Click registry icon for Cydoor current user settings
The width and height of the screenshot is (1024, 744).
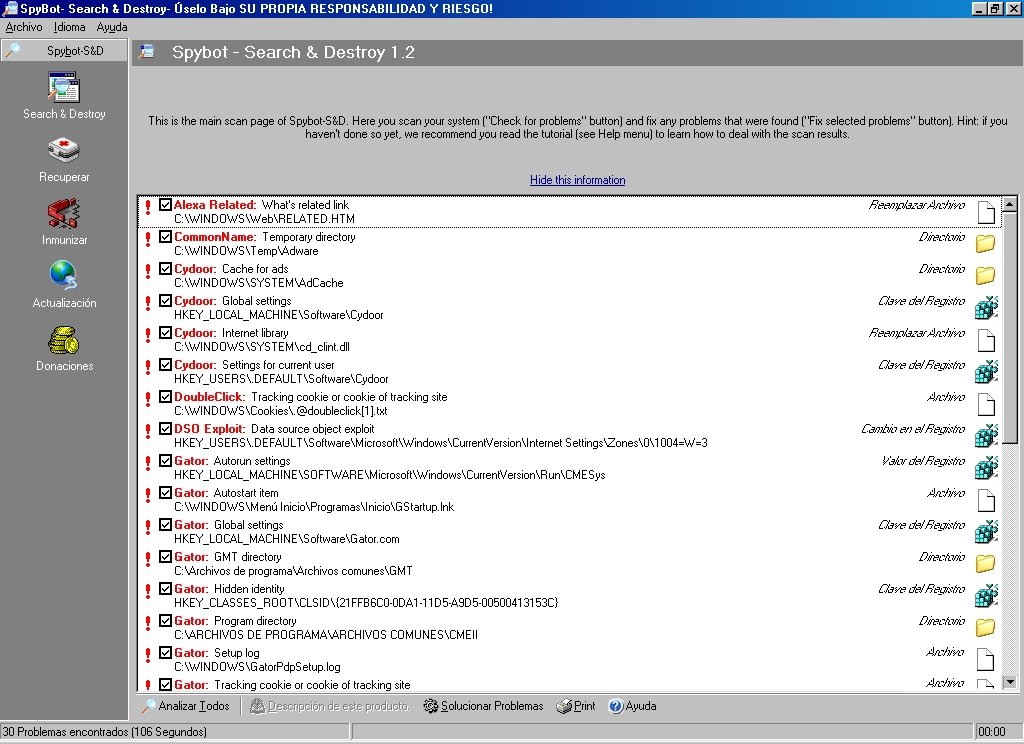(986, 372)
